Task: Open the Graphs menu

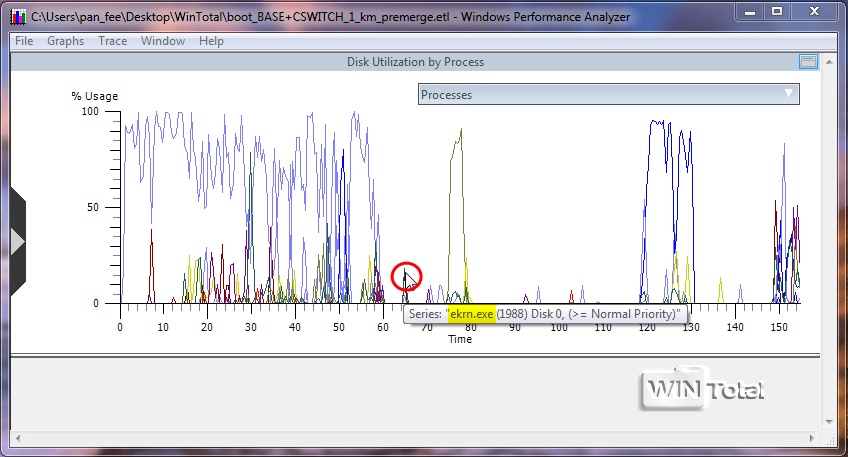Action: 65,41
